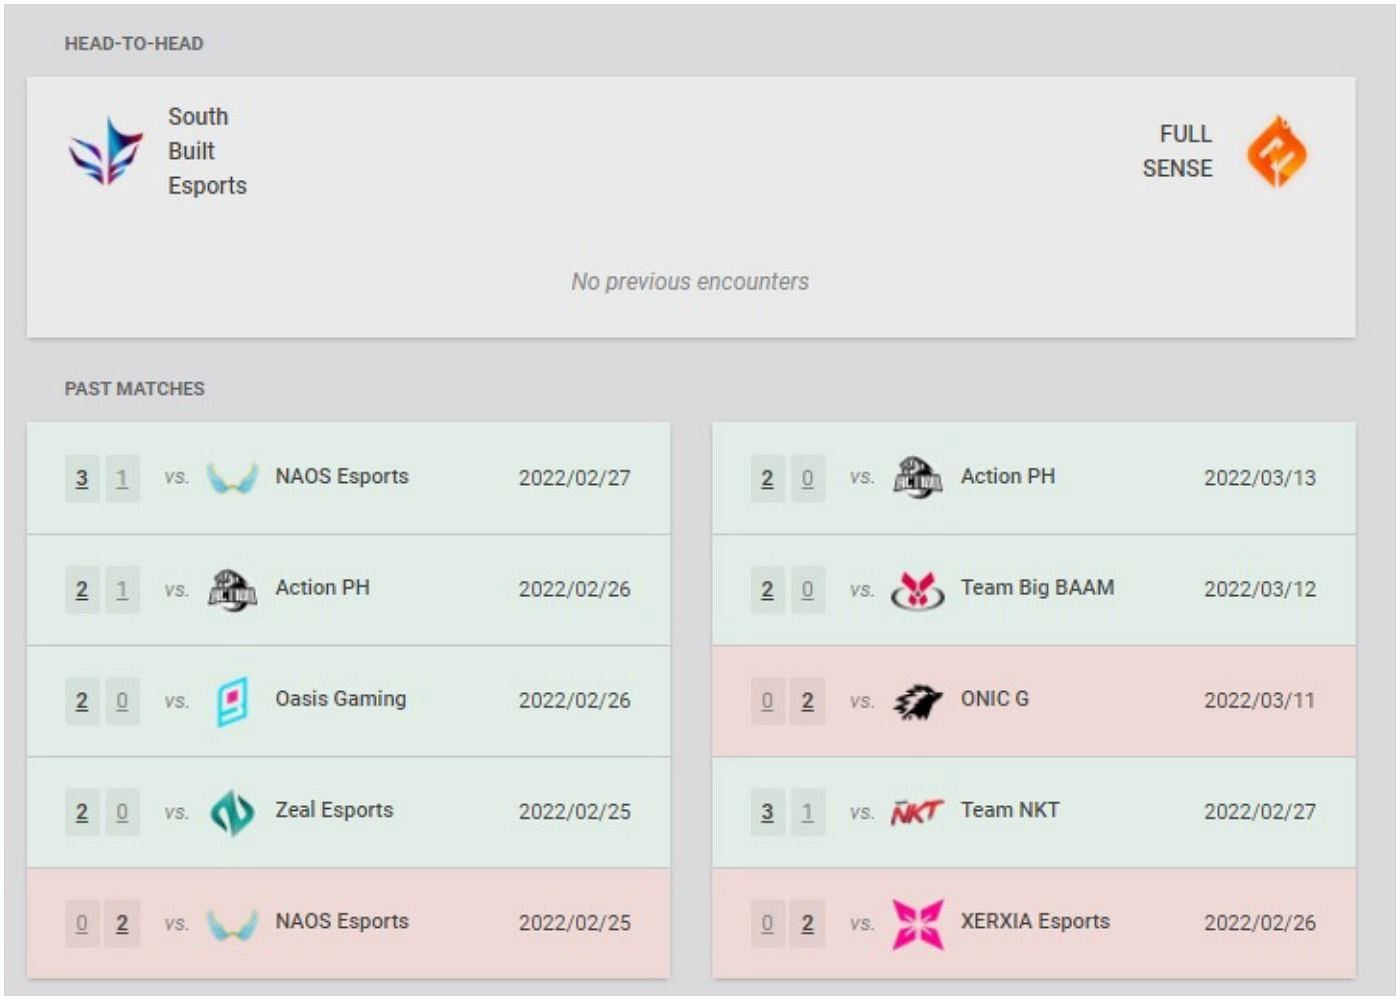Click Action PH logo in 2022/02/26 row

tap(232, 589)
